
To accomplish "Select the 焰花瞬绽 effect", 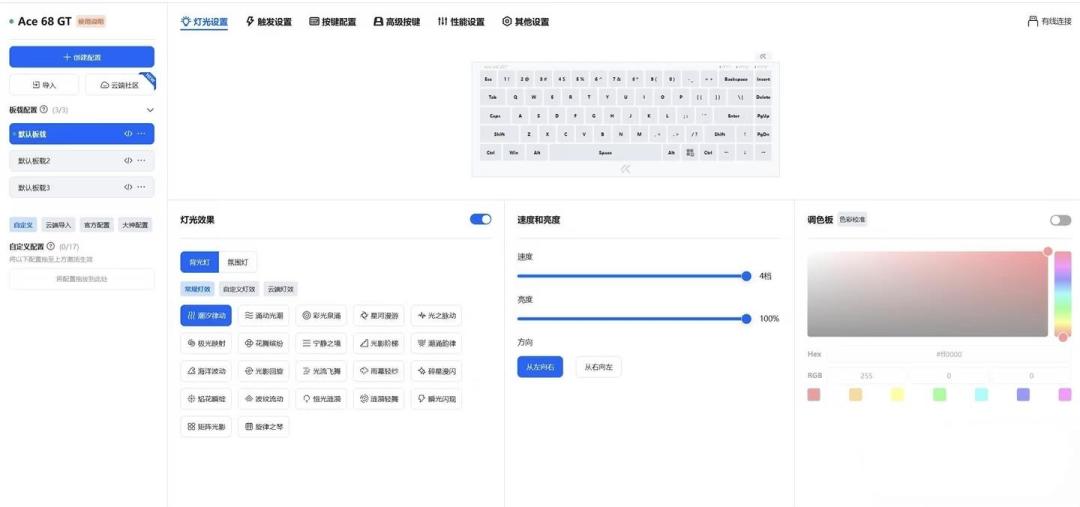I will (x=206, y=399).
